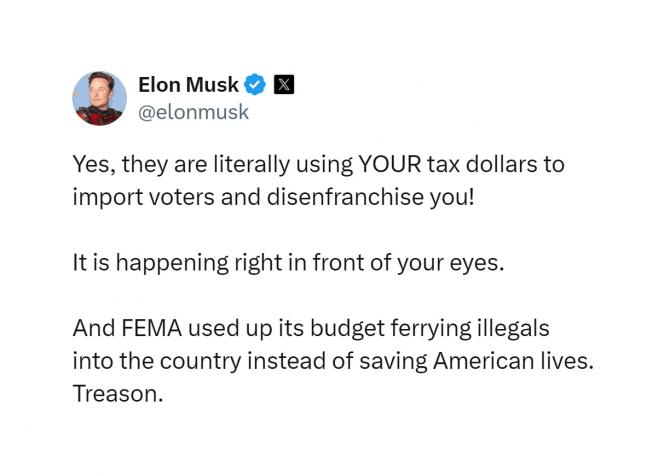Open Elon Musk's profile avatar photo
The image size is (664, 476).
pyautogui.click(x=100, y=98)
